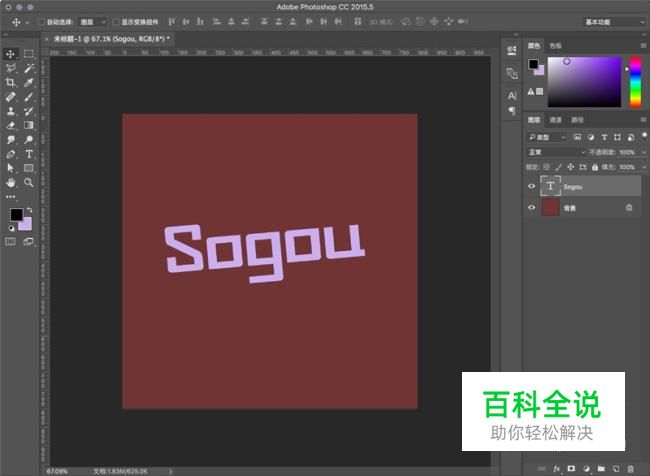This screenshot has width=650, height=476.
Task: Add a layer mask
Action: click(x=571, y=469)
